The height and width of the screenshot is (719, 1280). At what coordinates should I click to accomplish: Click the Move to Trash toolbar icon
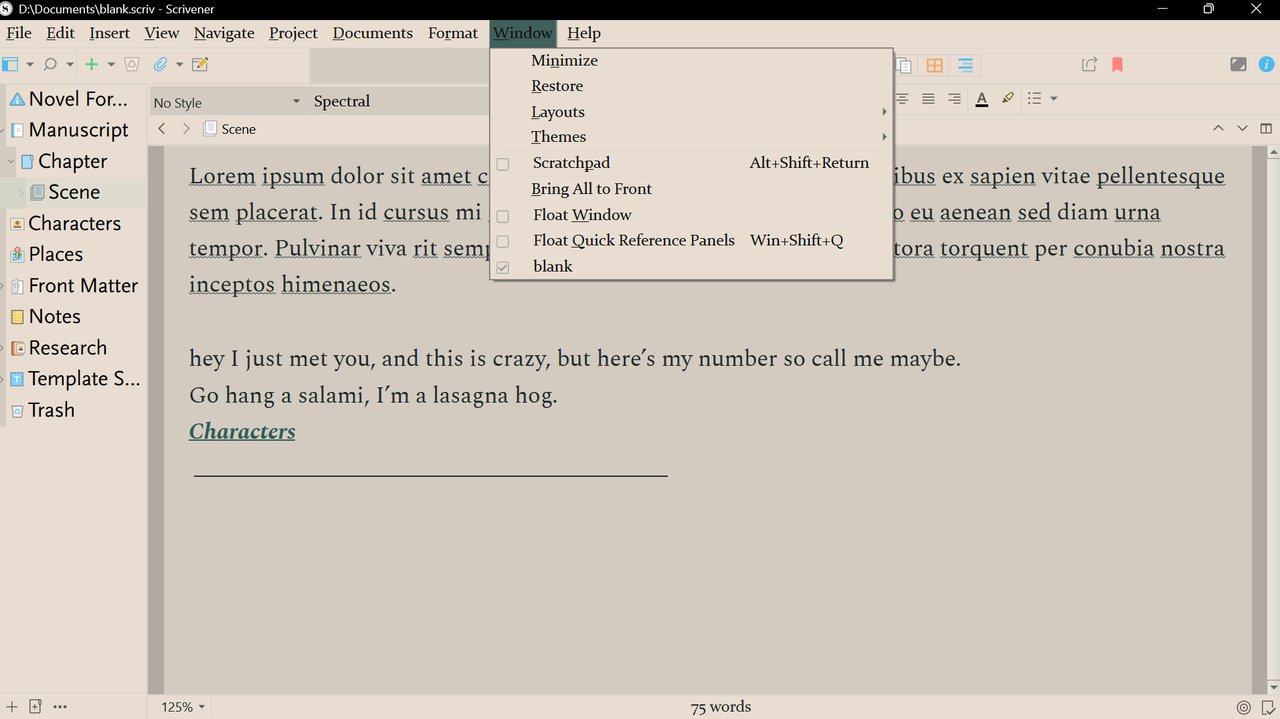pyautogui.click(x=131, y=64)
